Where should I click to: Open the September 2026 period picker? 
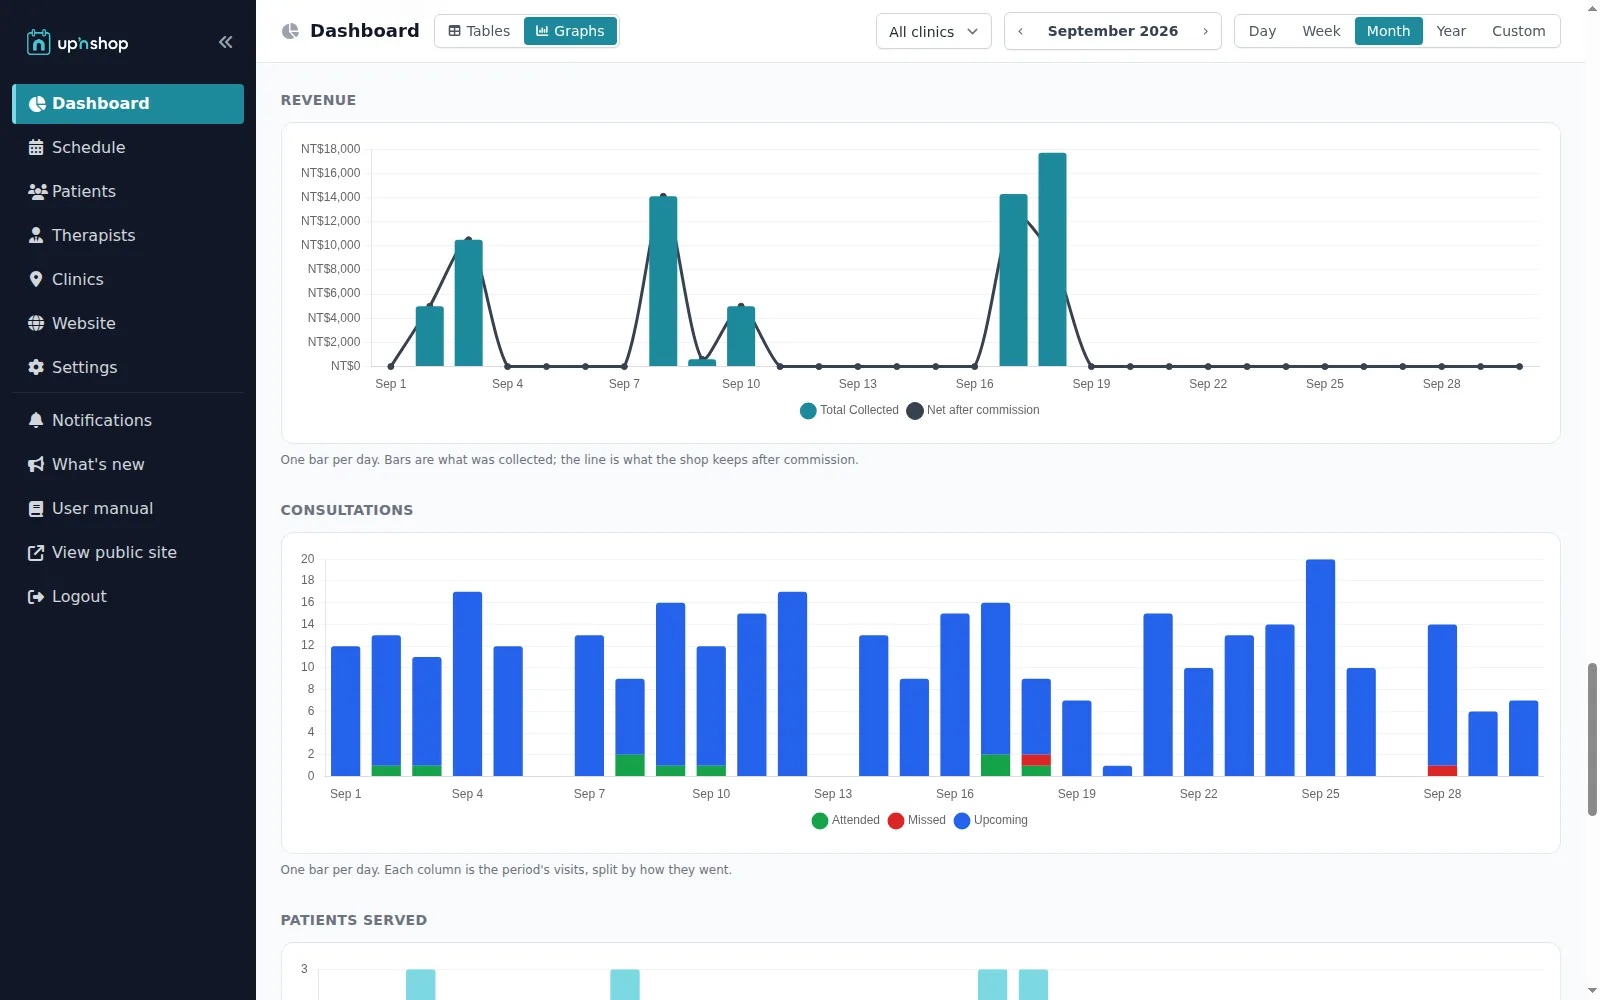click(1112, 31)
